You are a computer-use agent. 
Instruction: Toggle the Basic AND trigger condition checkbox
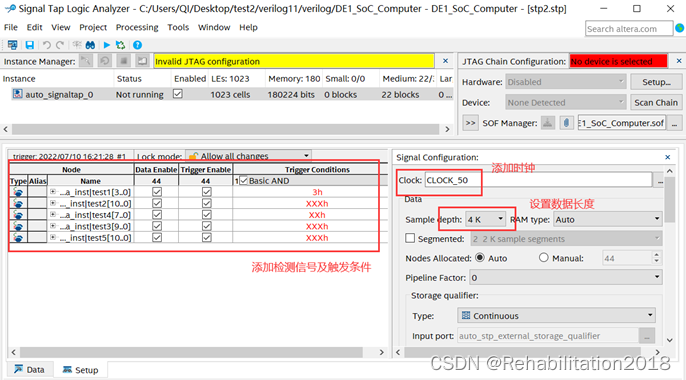tap(244, 181)
